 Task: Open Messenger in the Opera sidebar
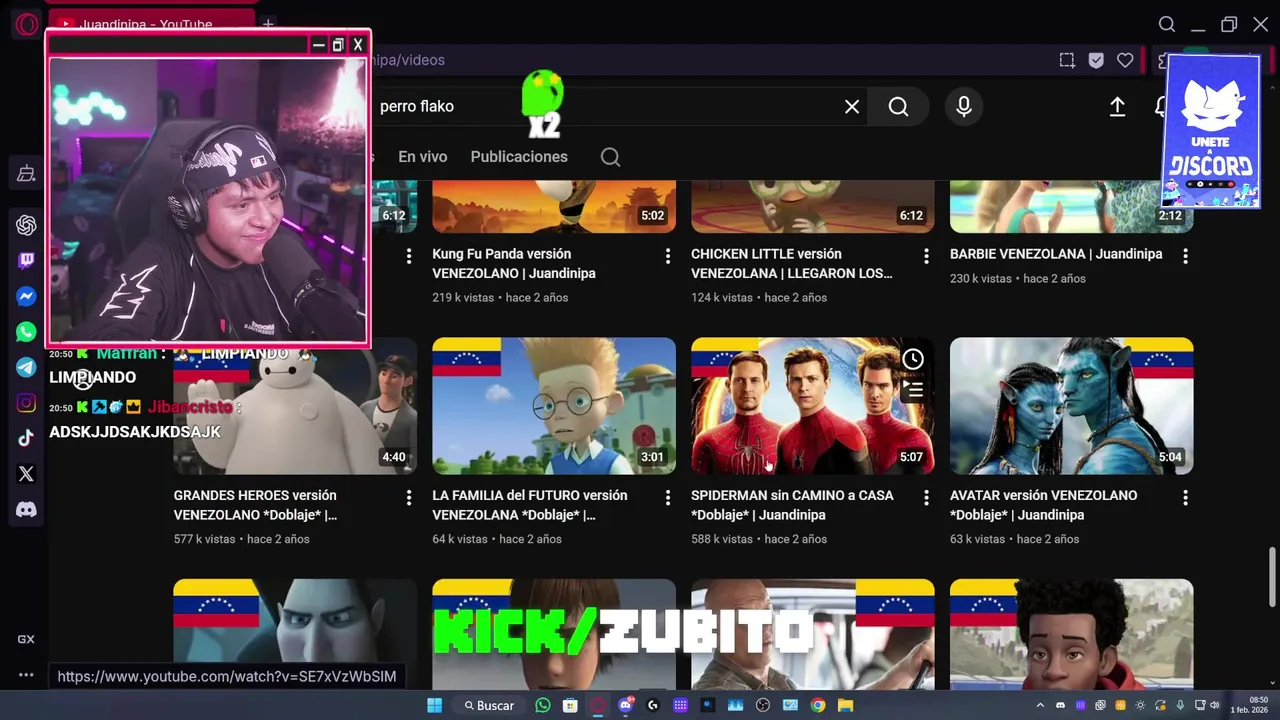coord(26,296)
